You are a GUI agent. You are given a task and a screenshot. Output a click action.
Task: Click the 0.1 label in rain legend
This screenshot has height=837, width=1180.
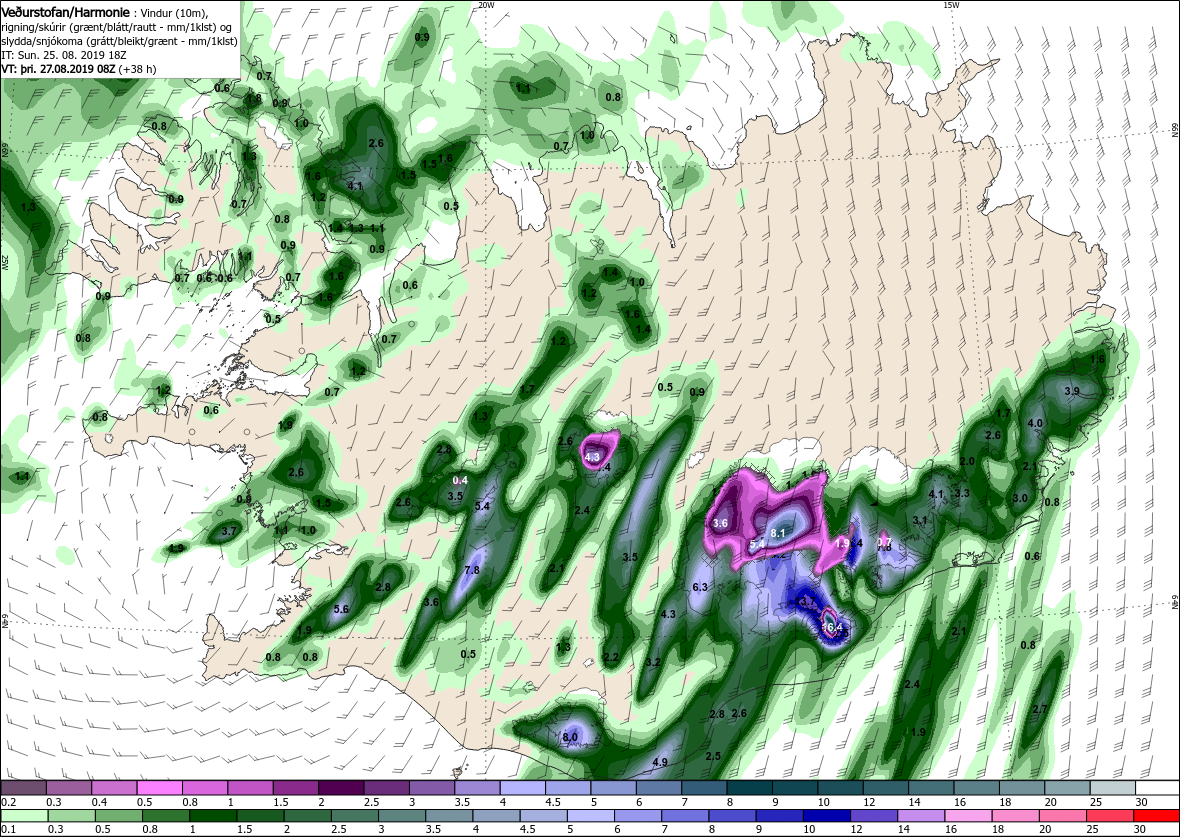tap(8, 829)
